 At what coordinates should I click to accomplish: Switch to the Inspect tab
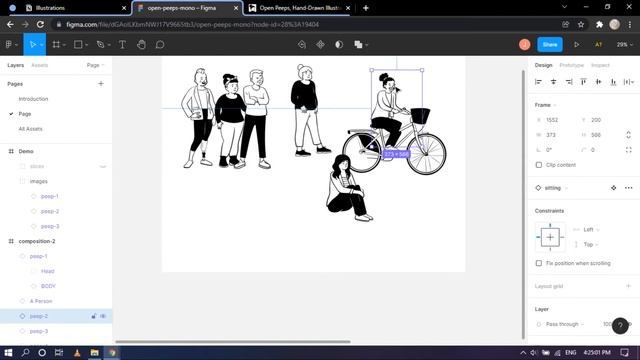(x=600, y=65)
